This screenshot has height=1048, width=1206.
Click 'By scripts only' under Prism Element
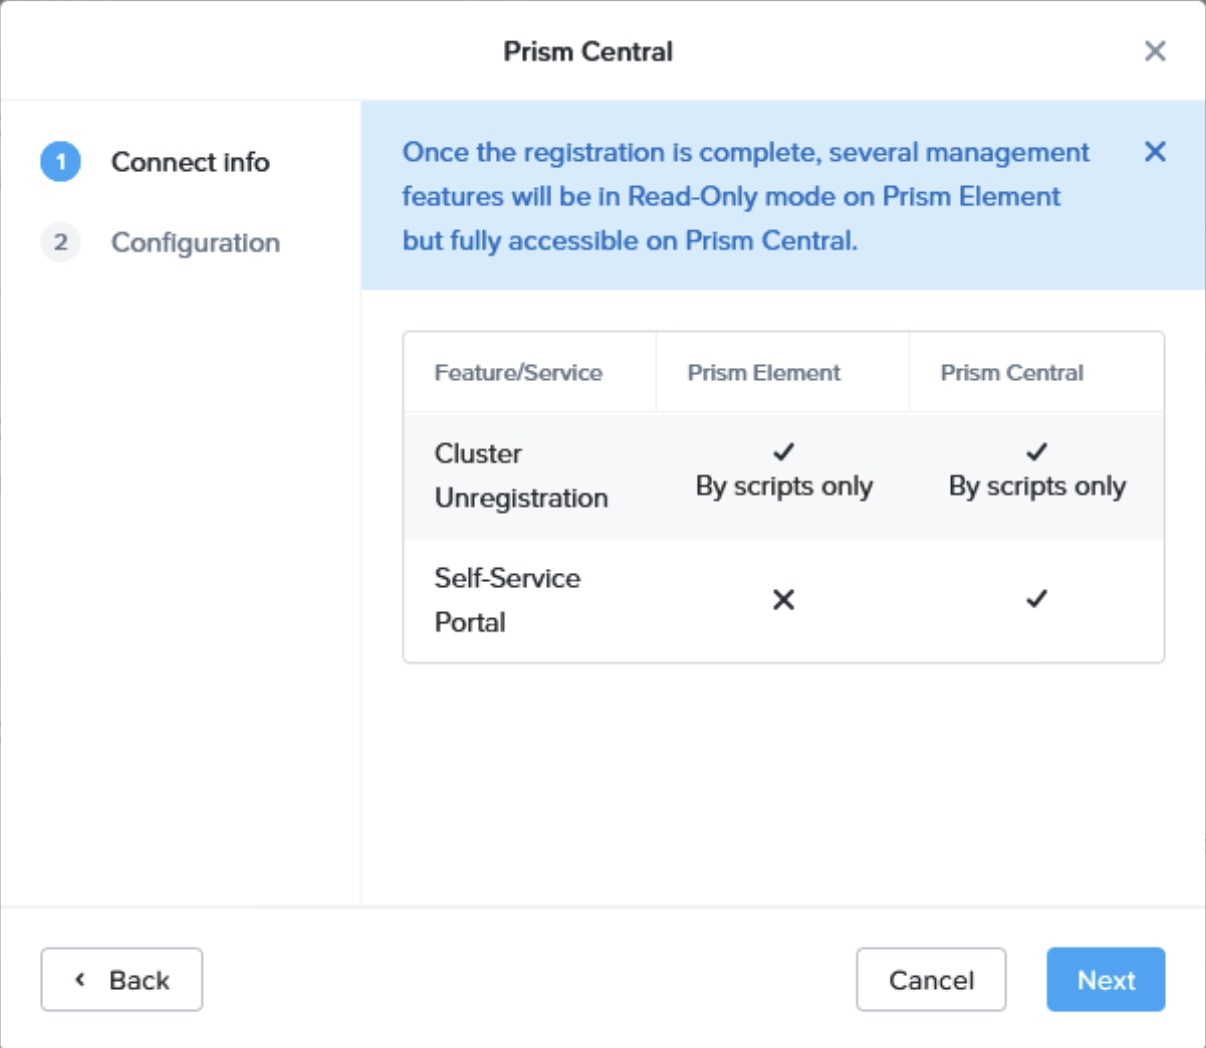[784, 487]
